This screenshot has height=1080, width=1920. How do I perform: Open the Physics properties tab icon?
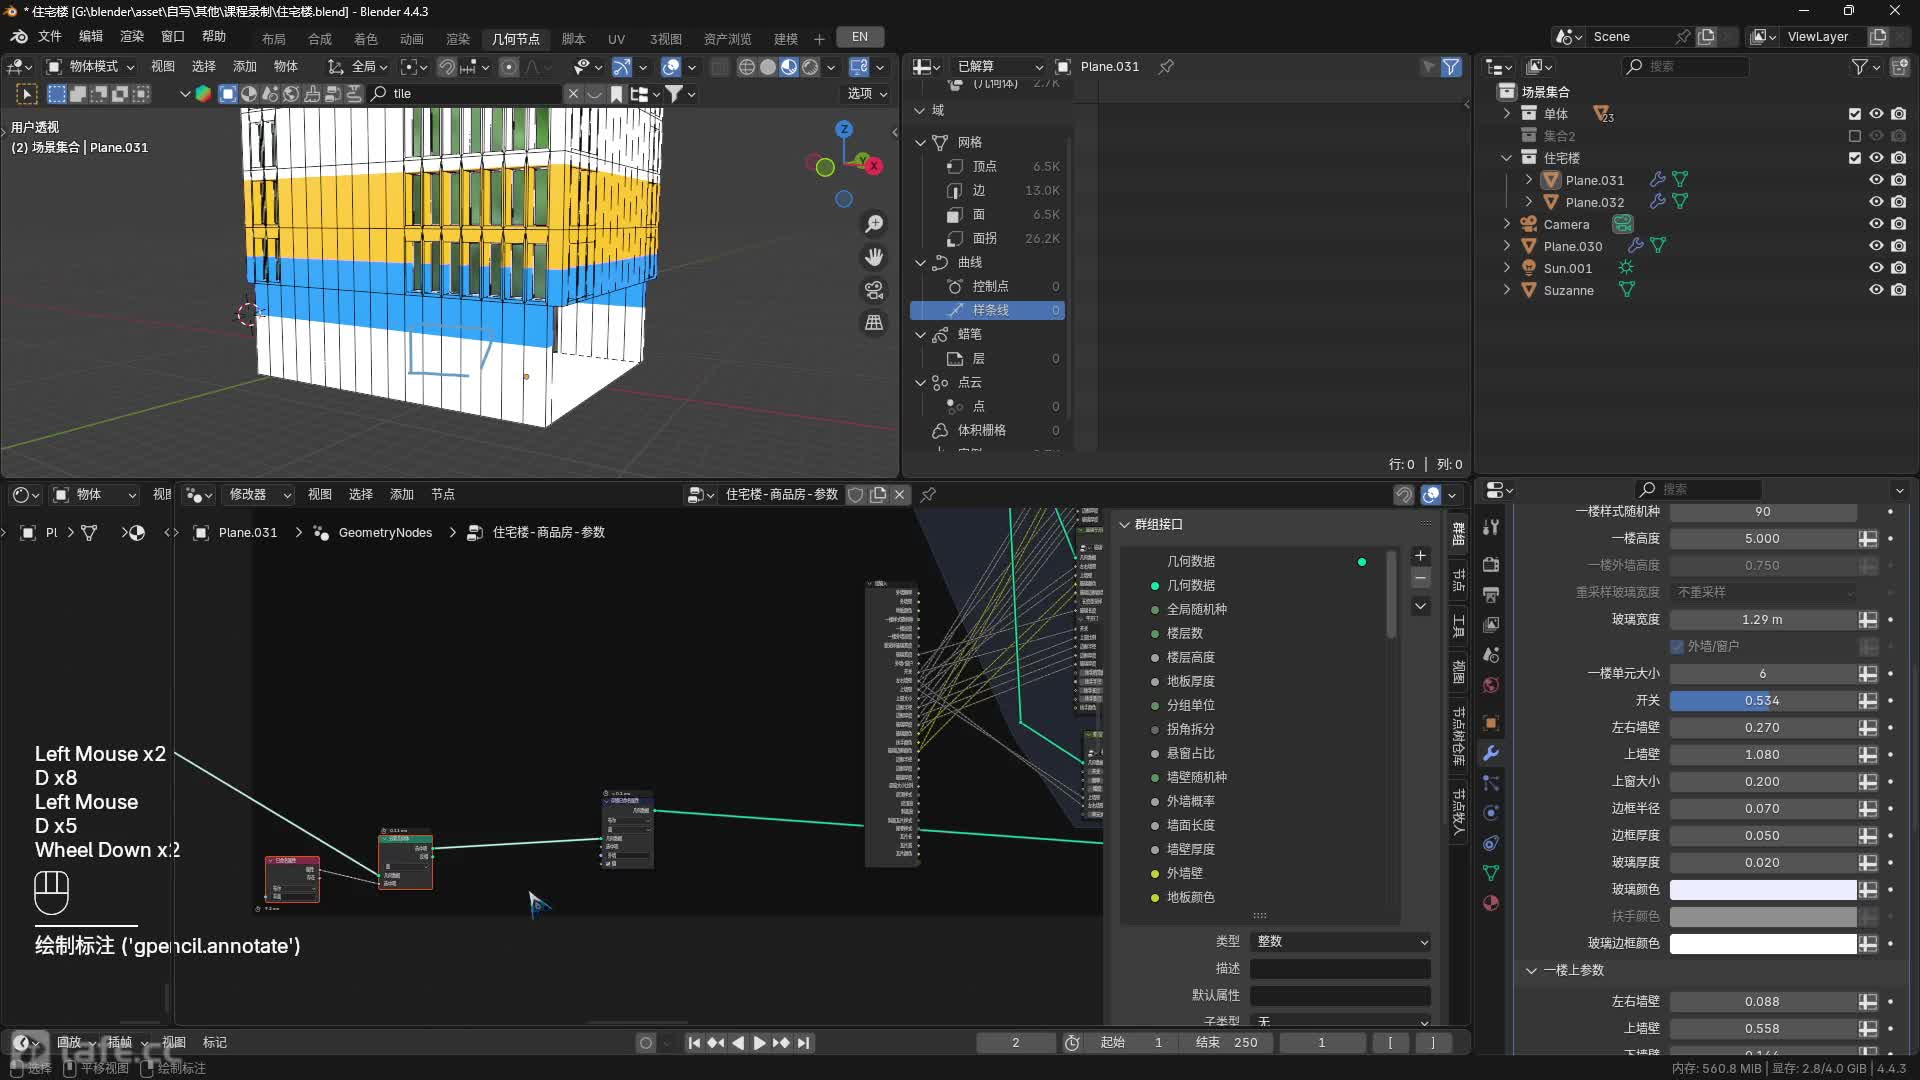tap(1491, 813)
